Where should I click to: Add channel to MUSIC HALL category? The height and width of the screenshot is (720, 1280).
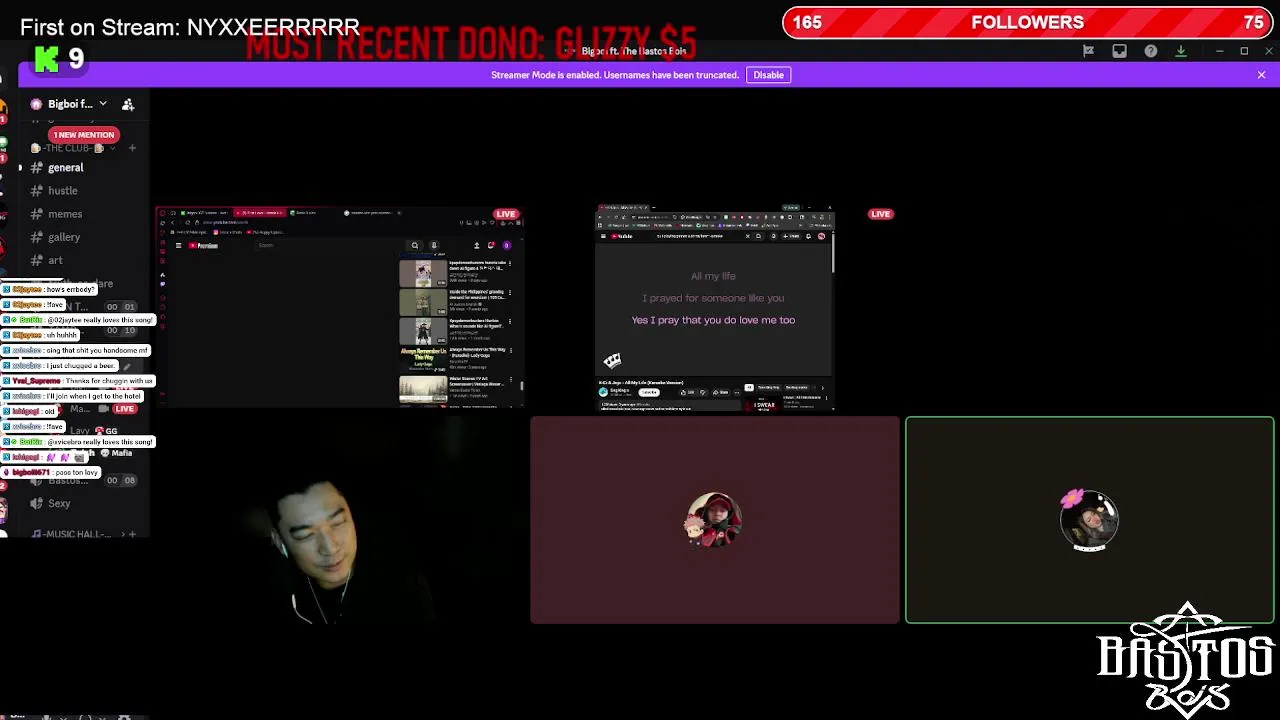click(132, 534)
